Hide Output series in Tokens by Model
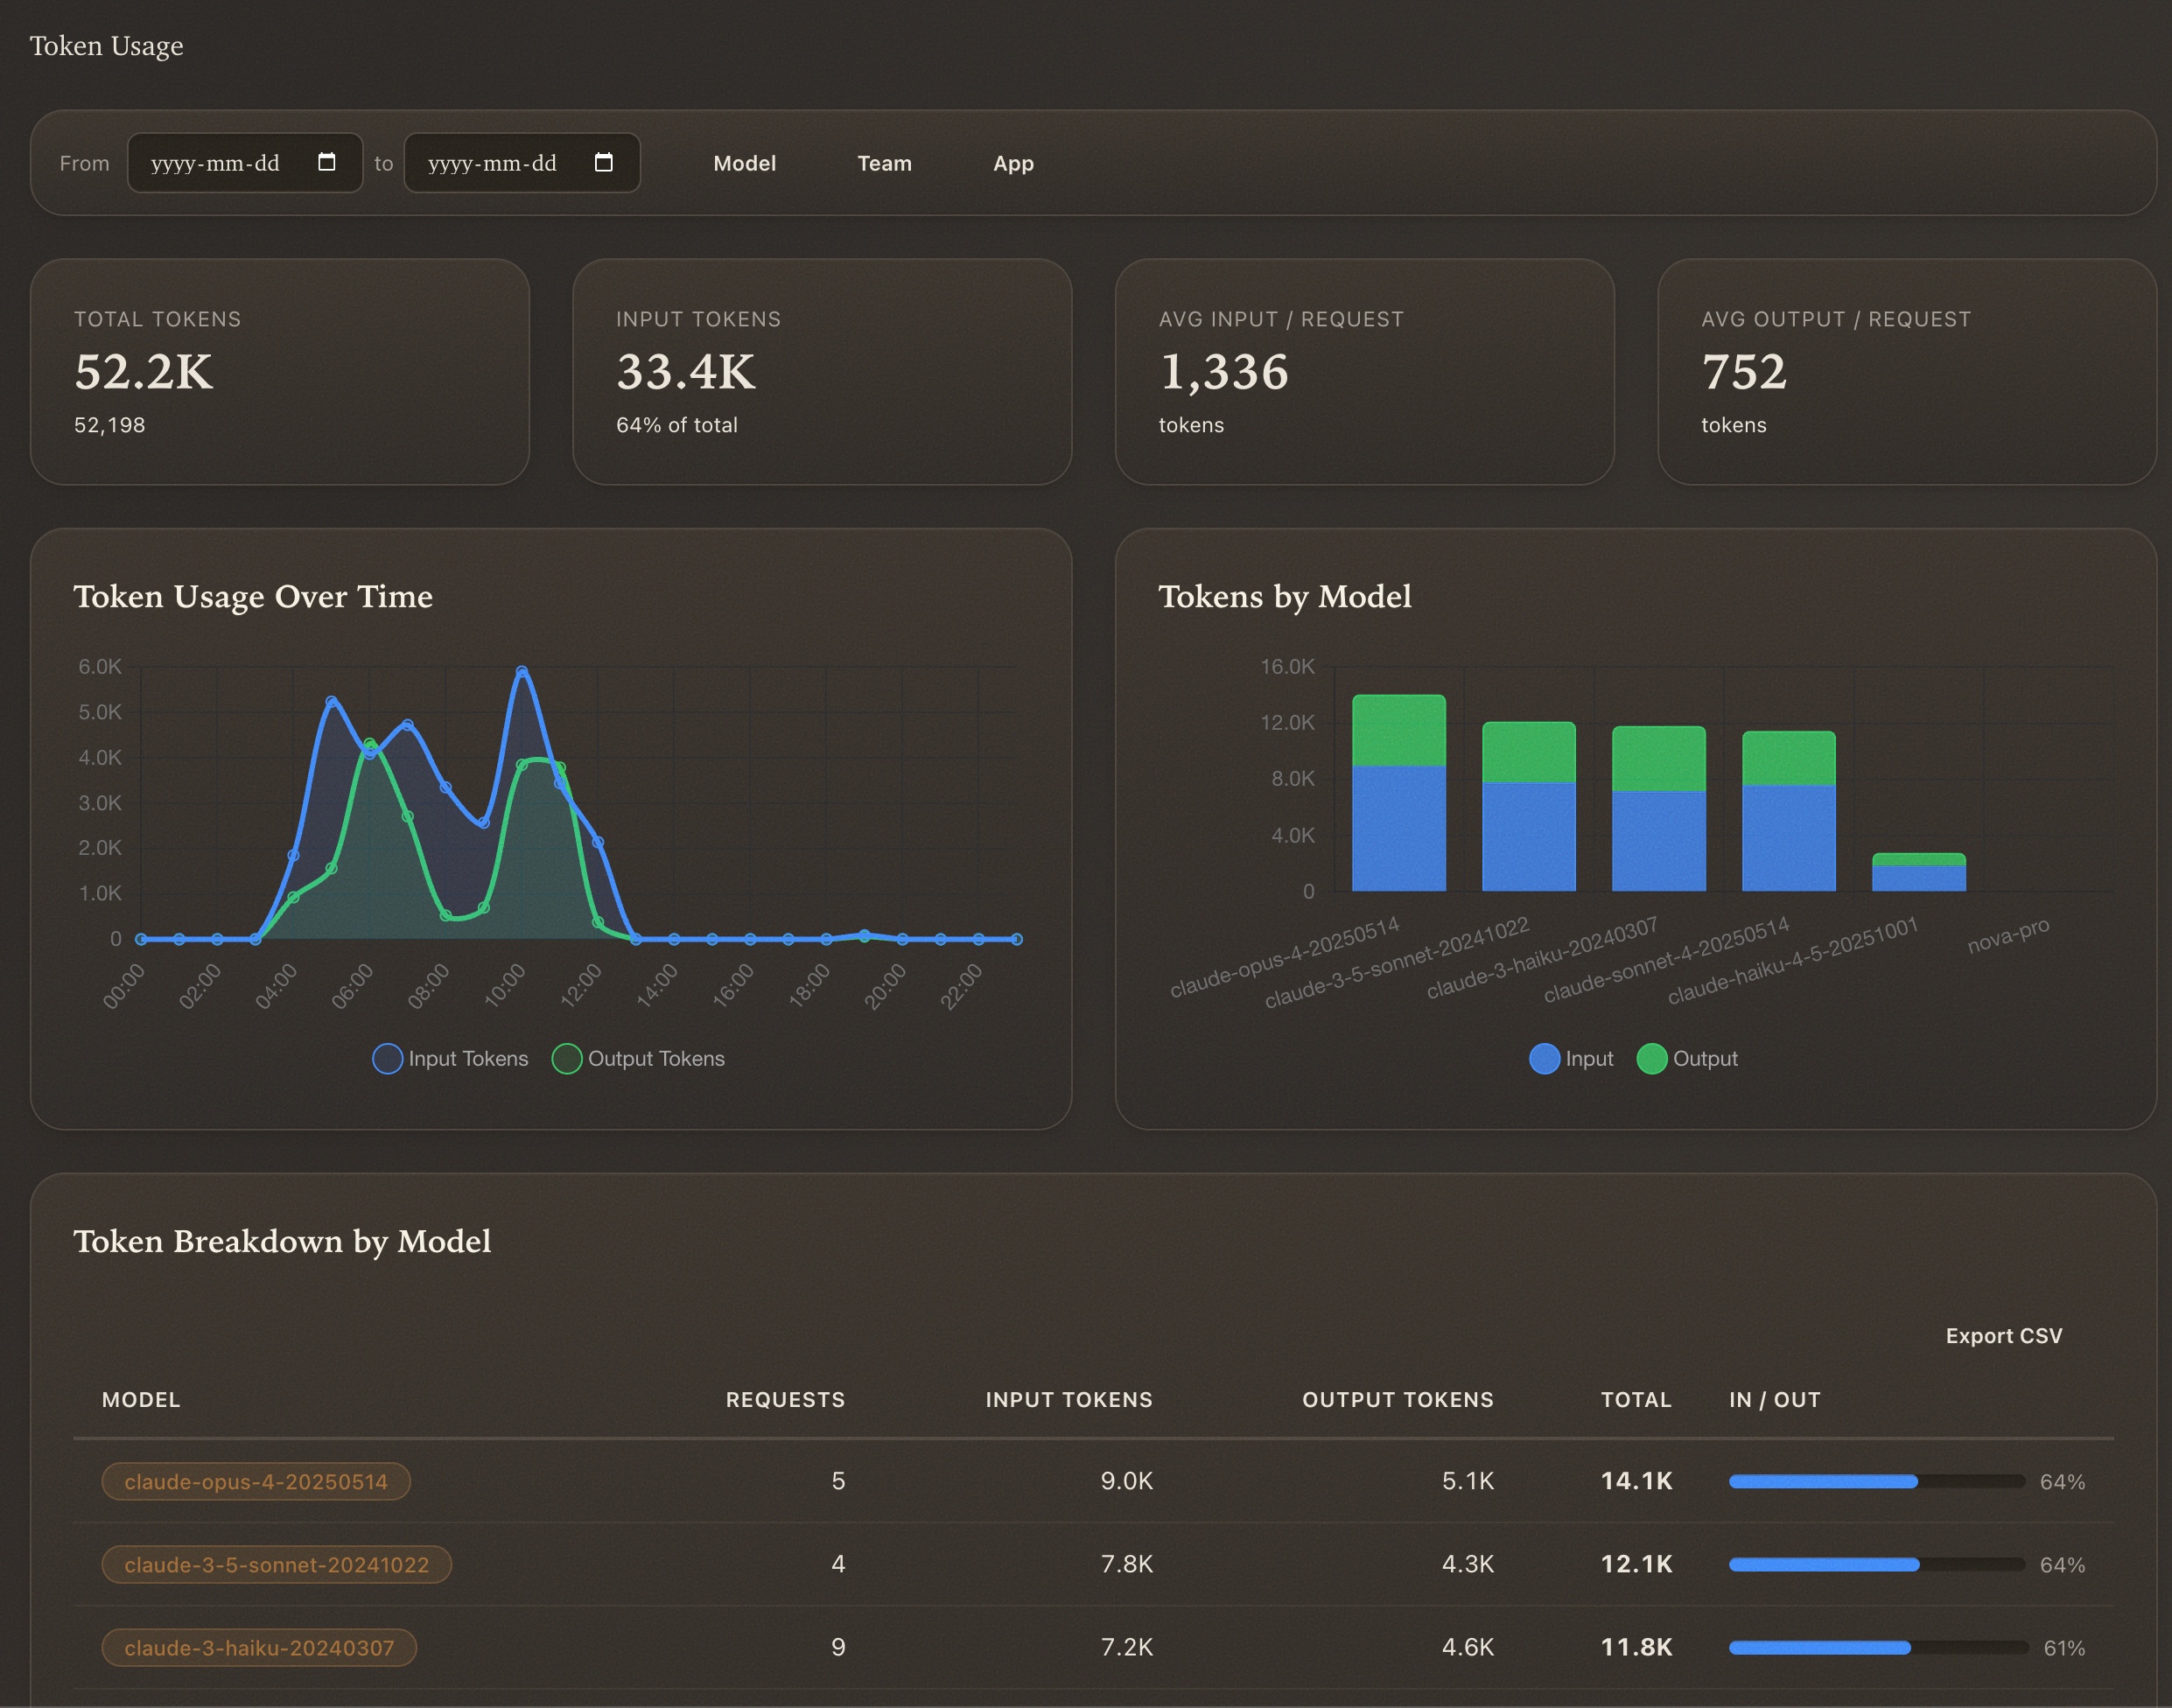The height and width of the screenshot is (1708, 2172). coord(1687,1058)
